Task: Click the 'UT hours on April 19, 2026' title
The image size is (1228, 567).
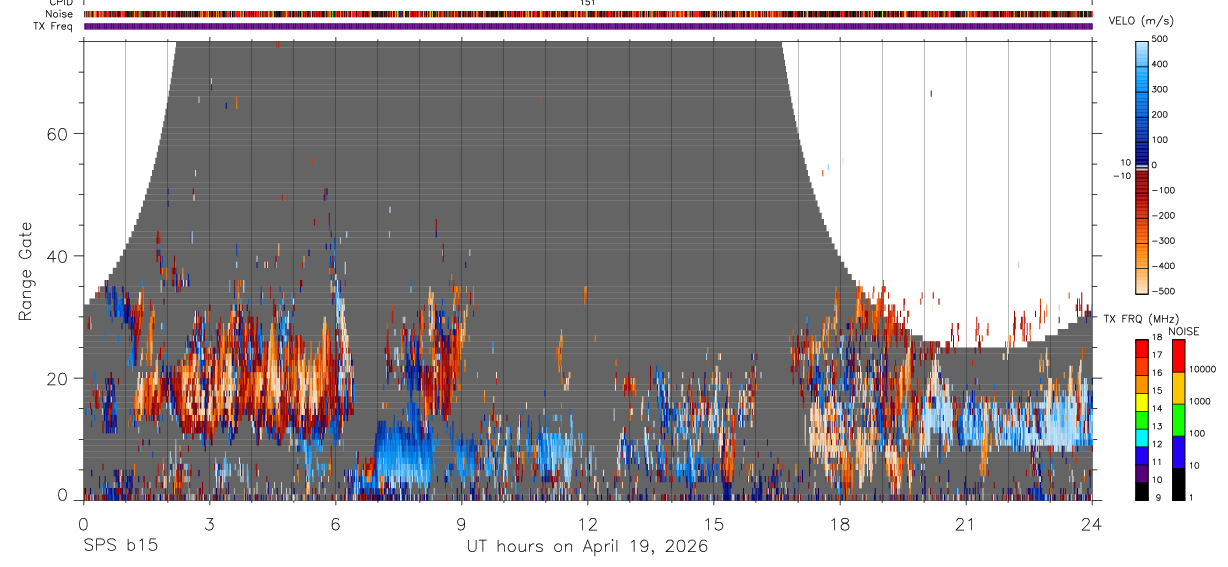Action: pos(587,547)
